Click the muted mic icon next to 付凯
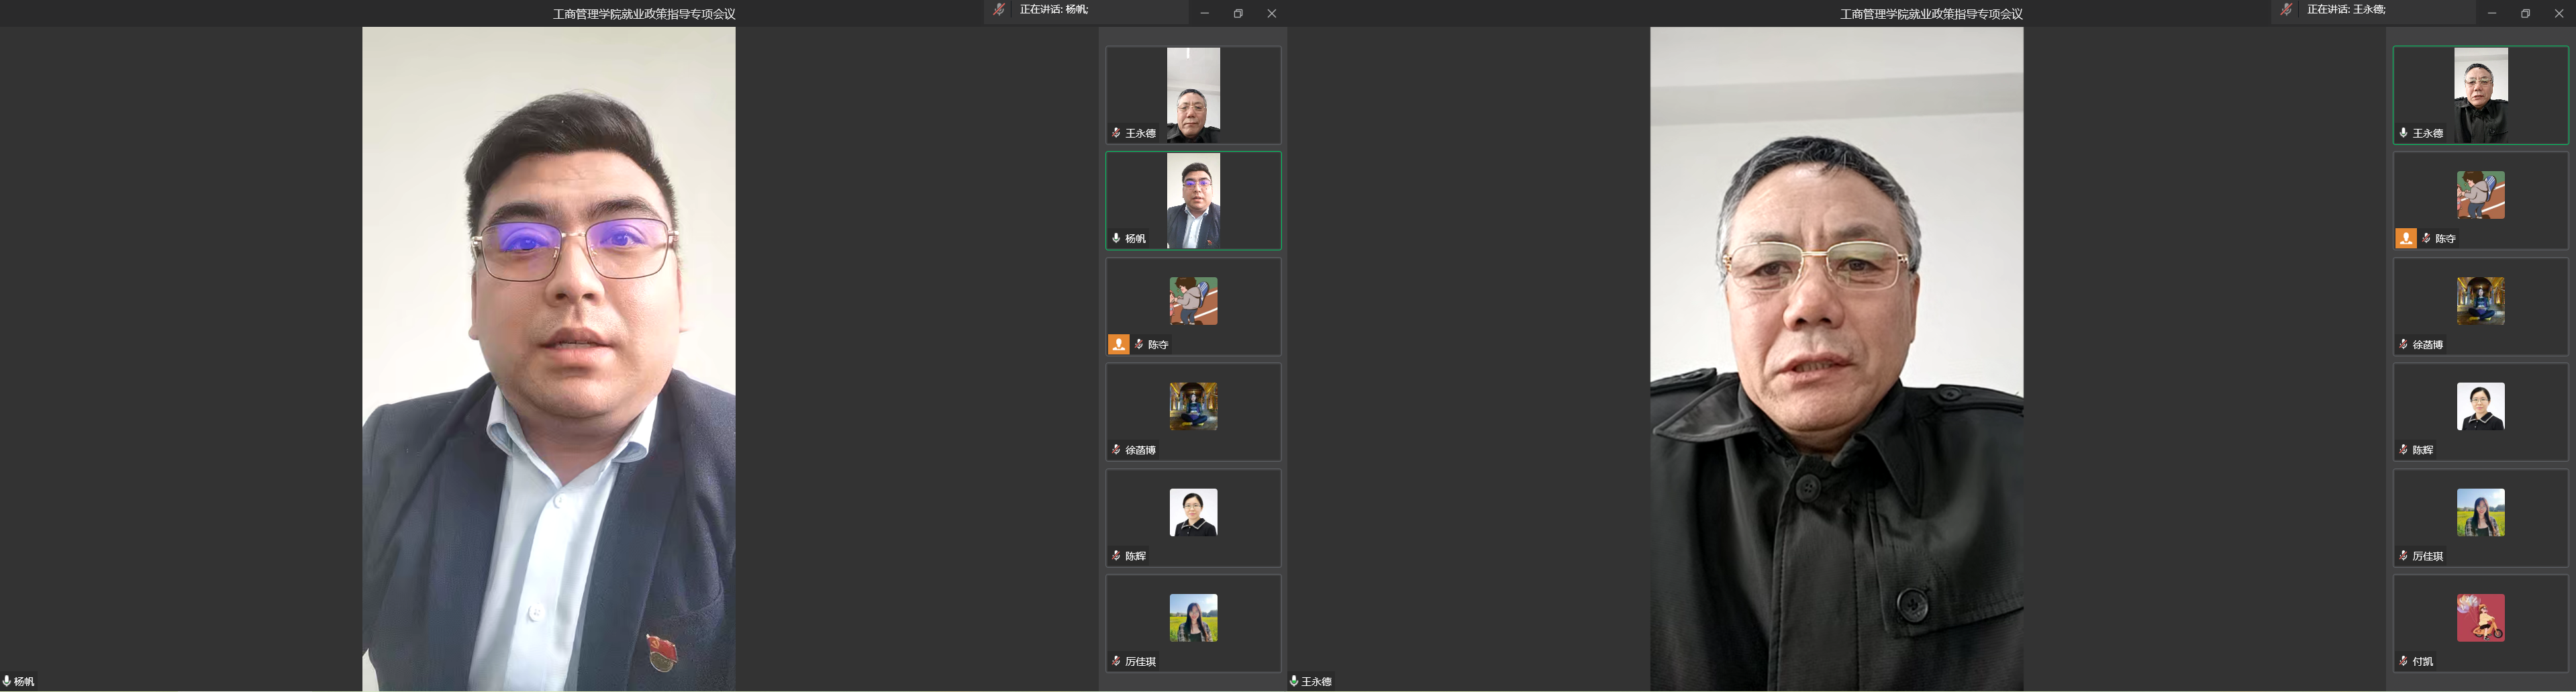2576x692 pixels. point(2403,661)
